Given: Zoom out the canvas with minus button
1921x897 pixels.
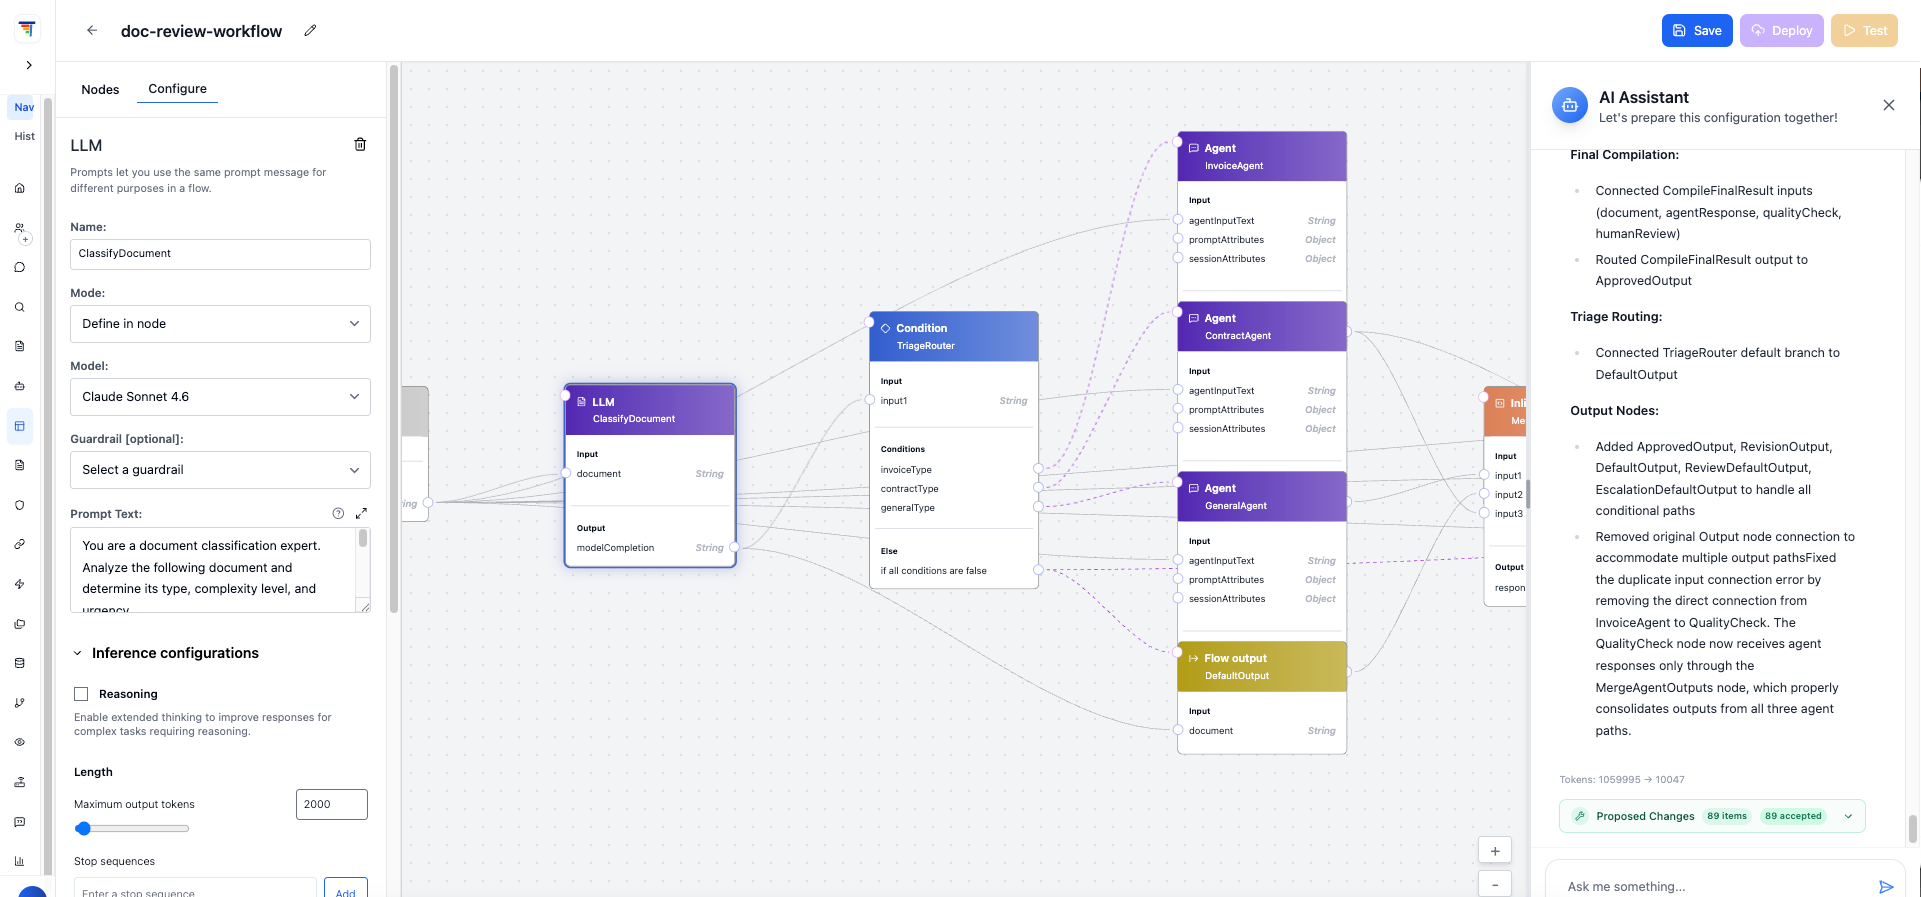Looking at the screenshot, I should pyautogui.click(x=1495, y=884).
